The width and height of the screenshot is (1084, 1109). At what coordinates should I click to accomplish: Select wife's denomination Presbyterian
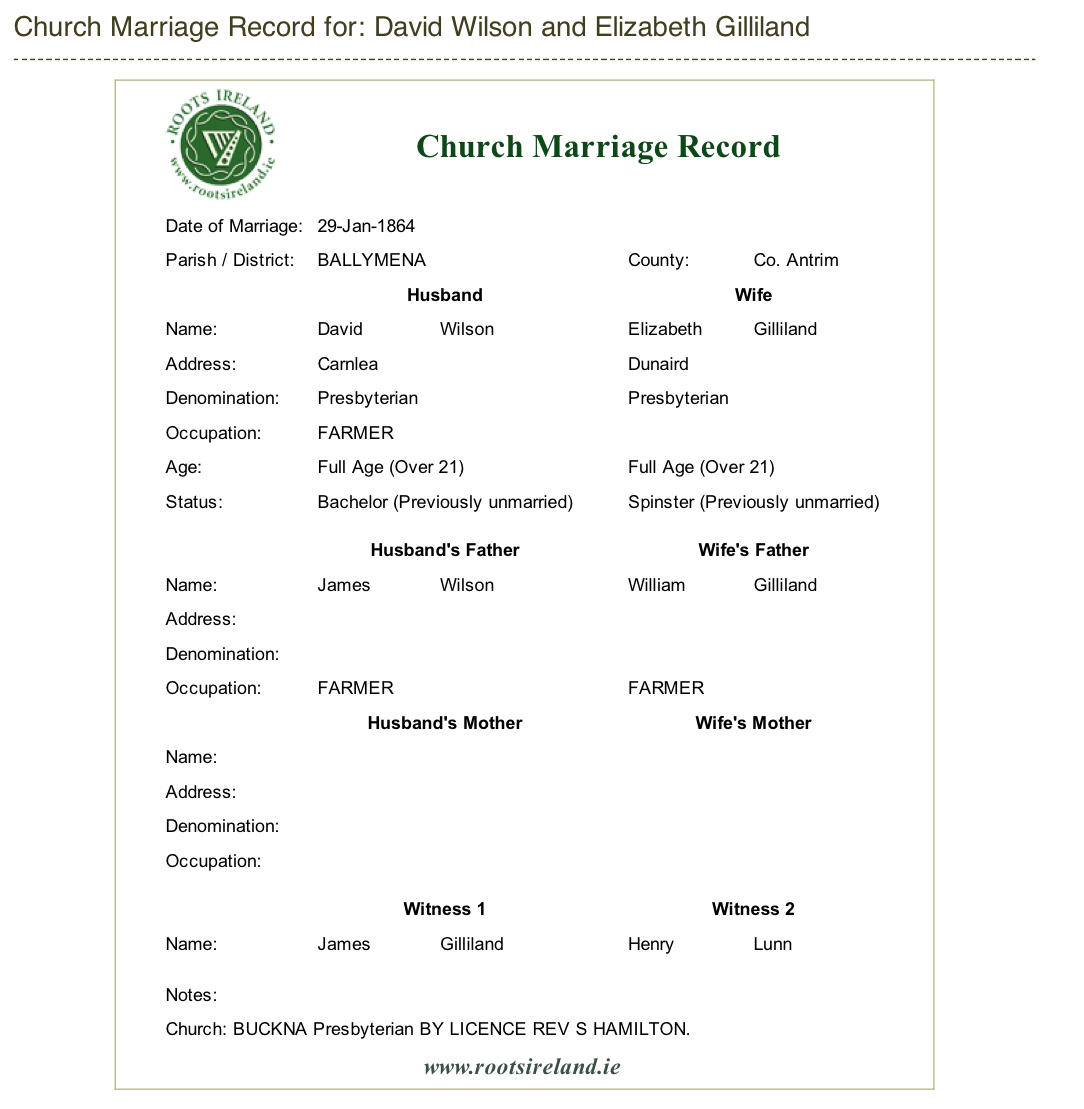[x=678, y=398]
